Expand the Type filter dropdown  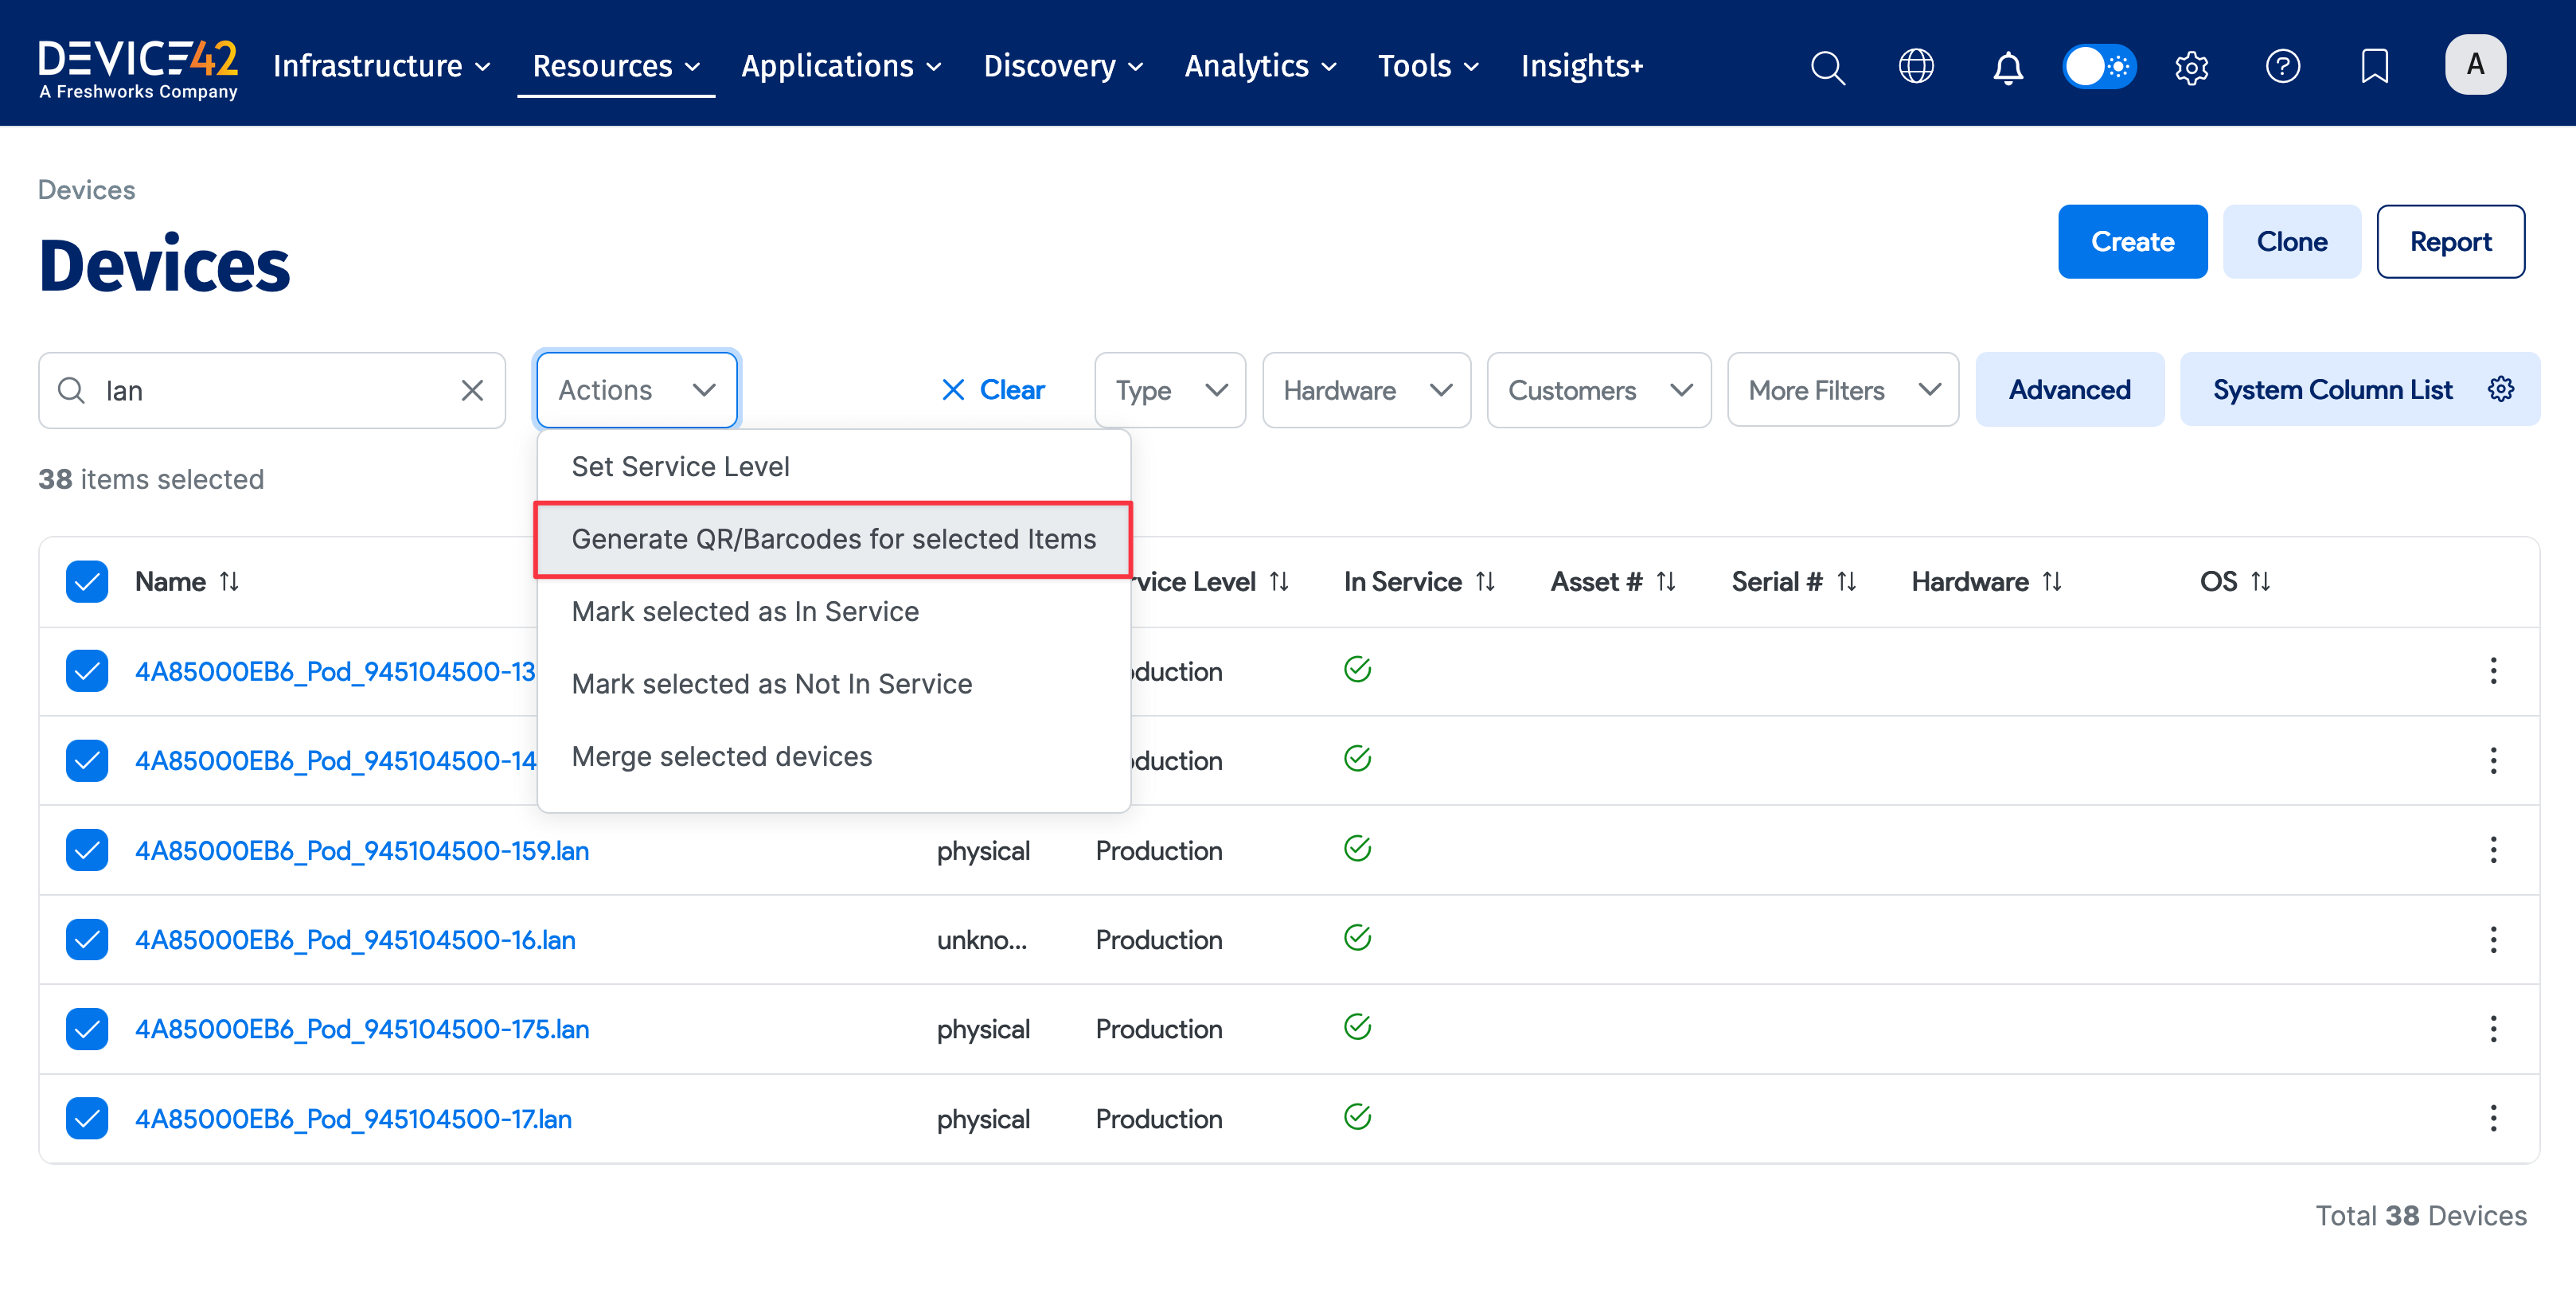click(x=1169, y=390)
